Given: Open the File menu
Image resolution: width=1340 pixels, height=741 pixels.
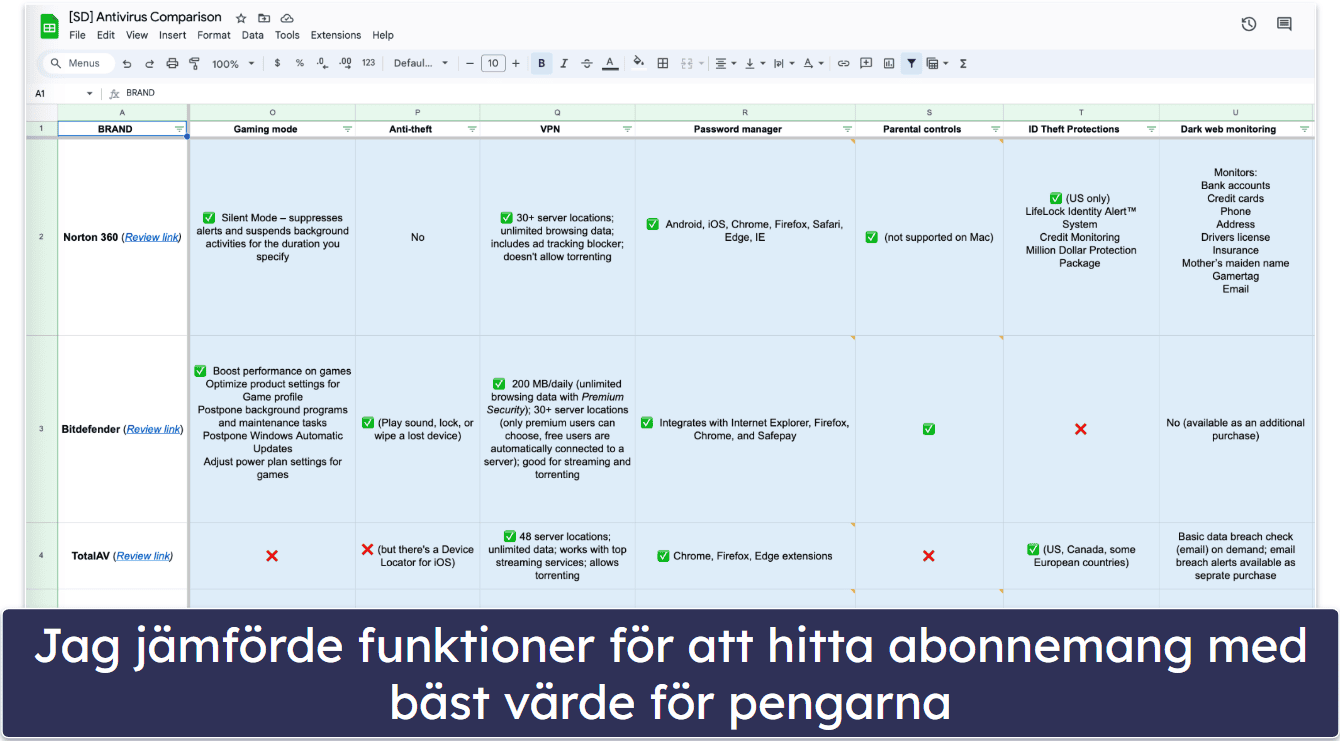Looking at the screenshot, I should coord(77,35).
